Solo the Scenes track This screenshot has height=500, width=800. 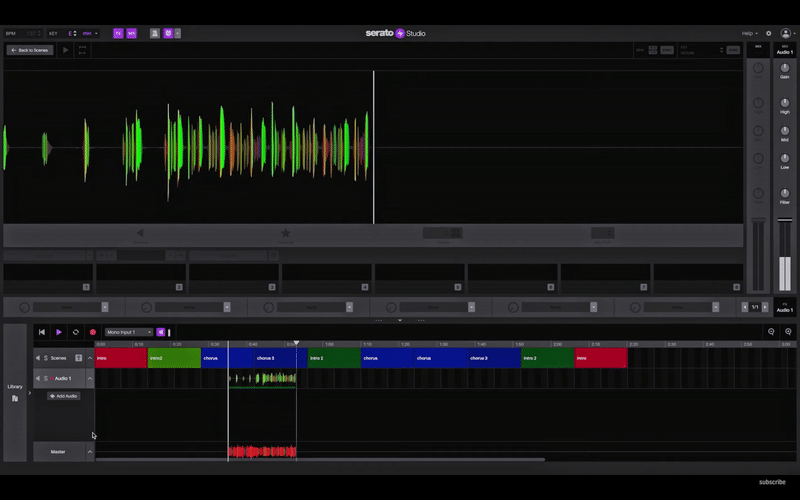tap(46, 358)
